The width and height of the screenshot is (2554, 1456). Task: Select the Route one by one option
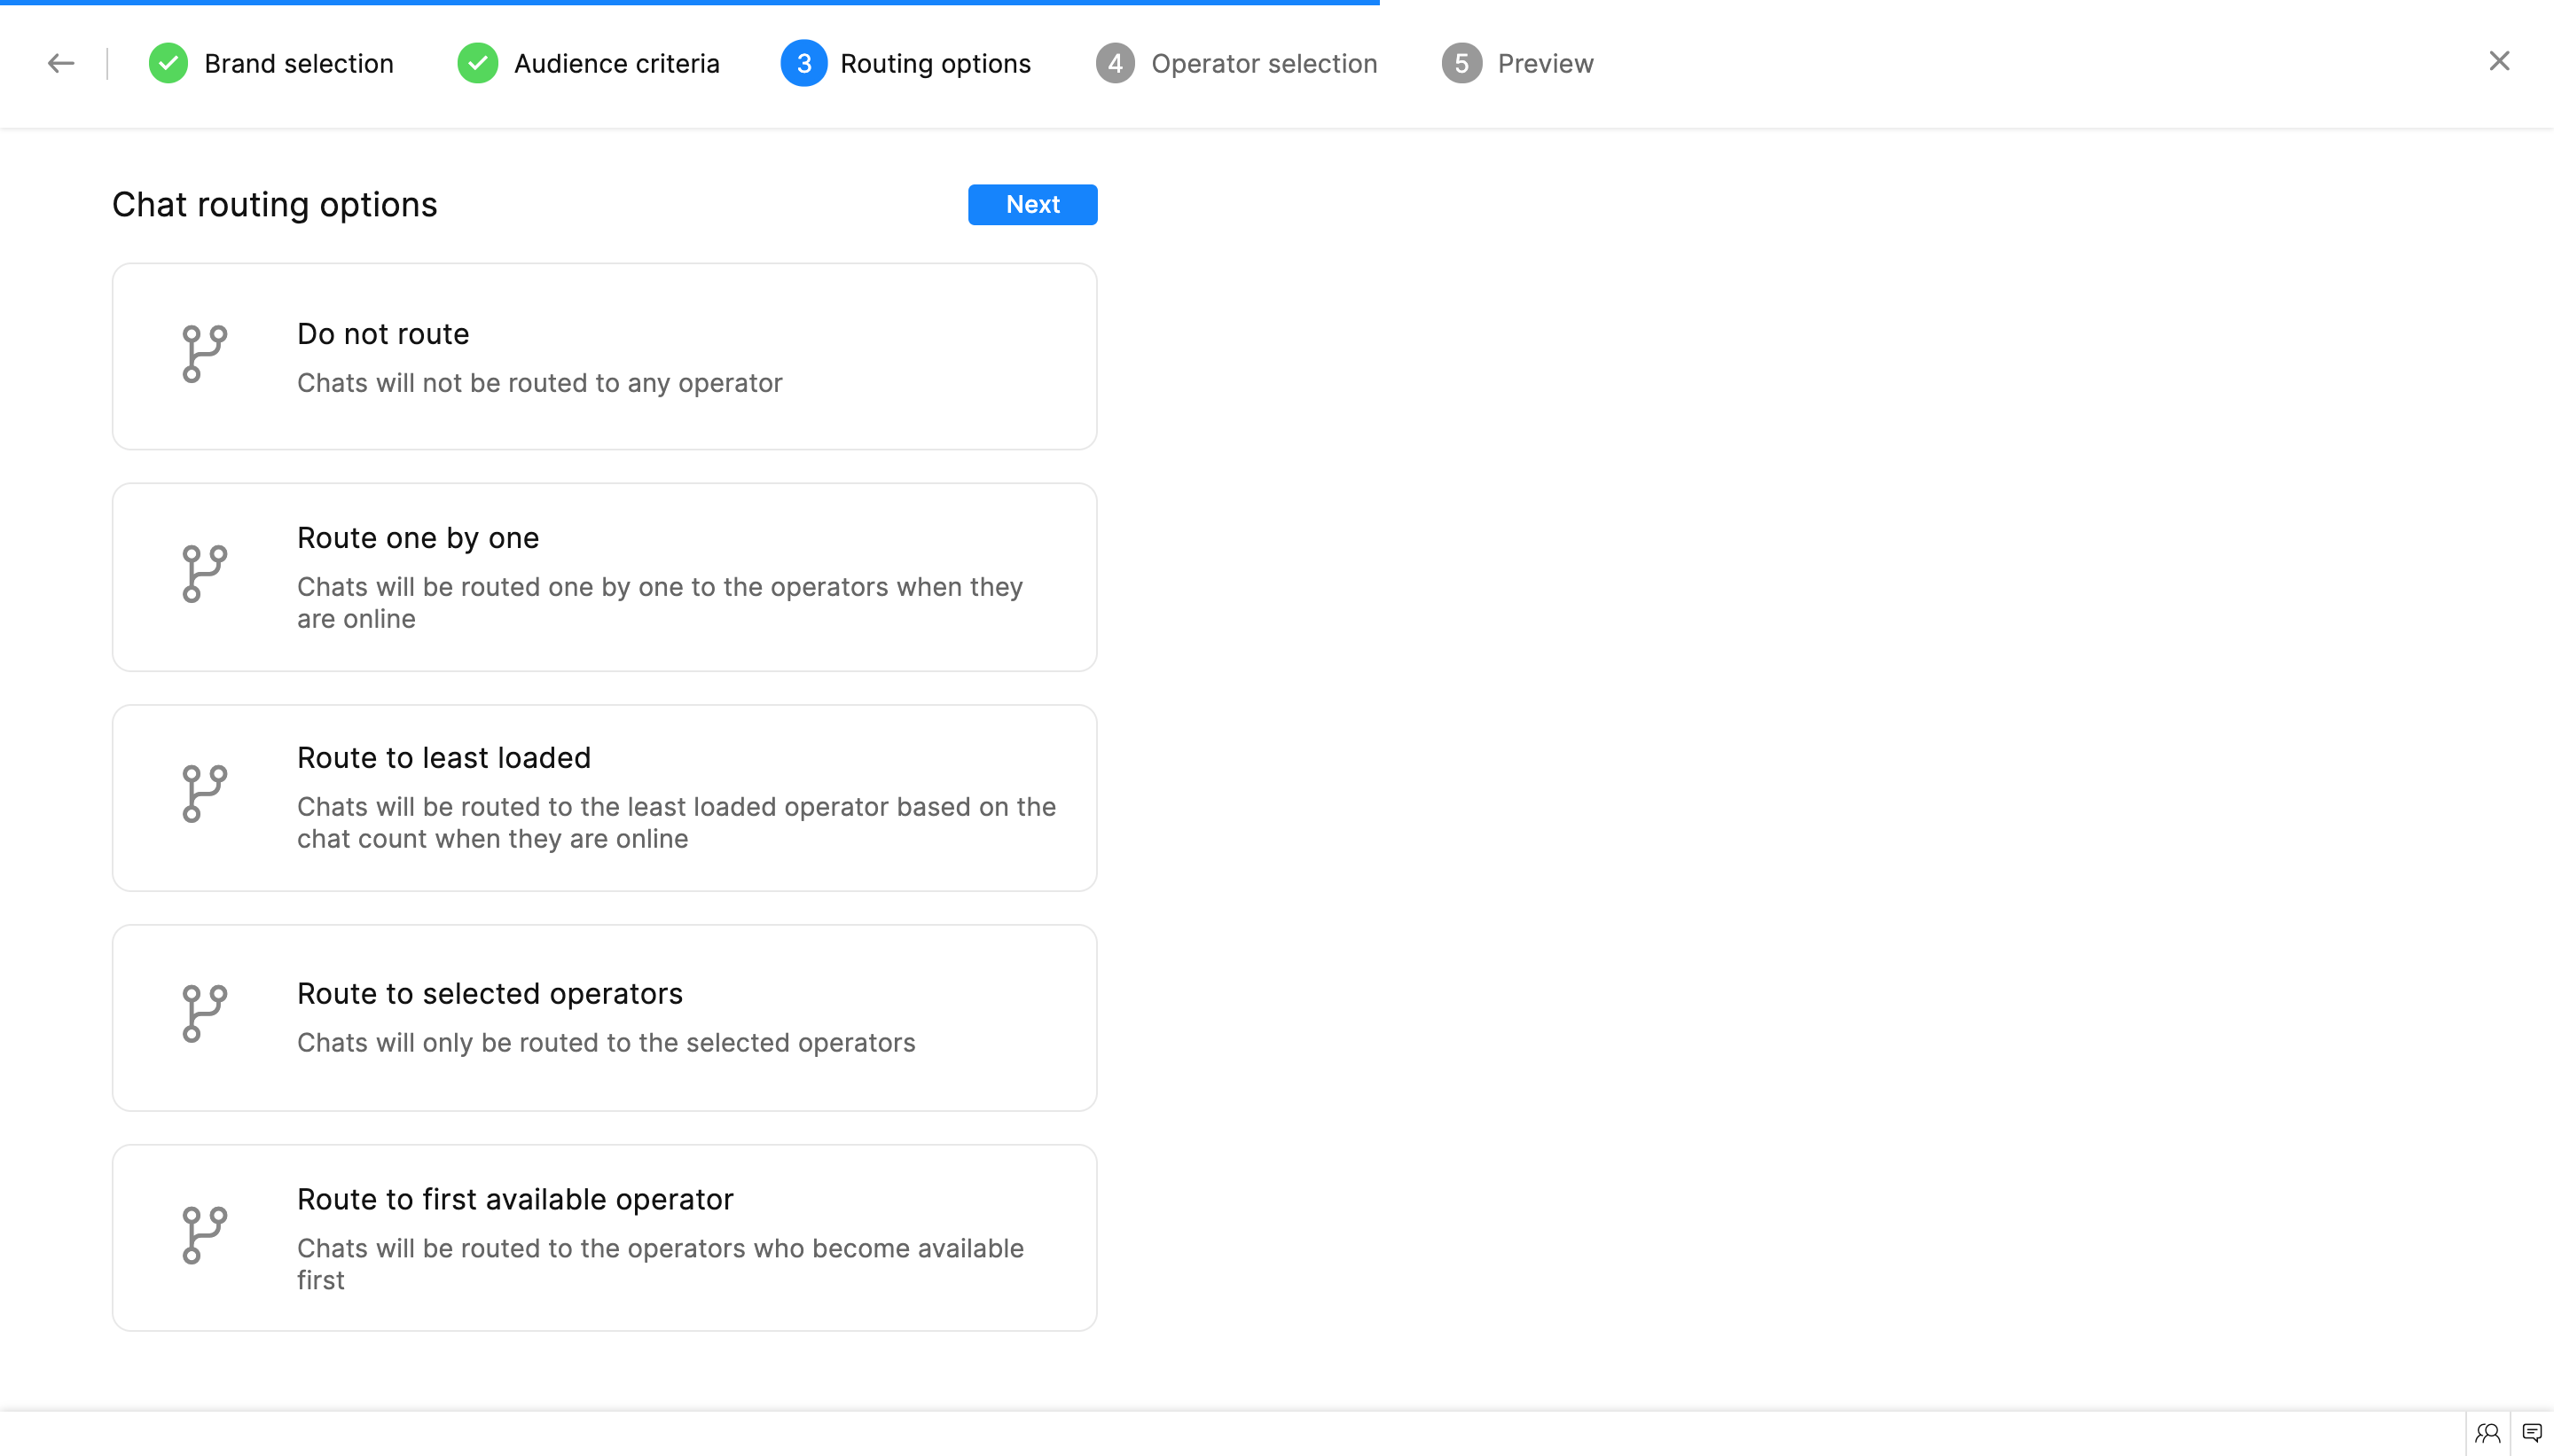coord(604,577)
